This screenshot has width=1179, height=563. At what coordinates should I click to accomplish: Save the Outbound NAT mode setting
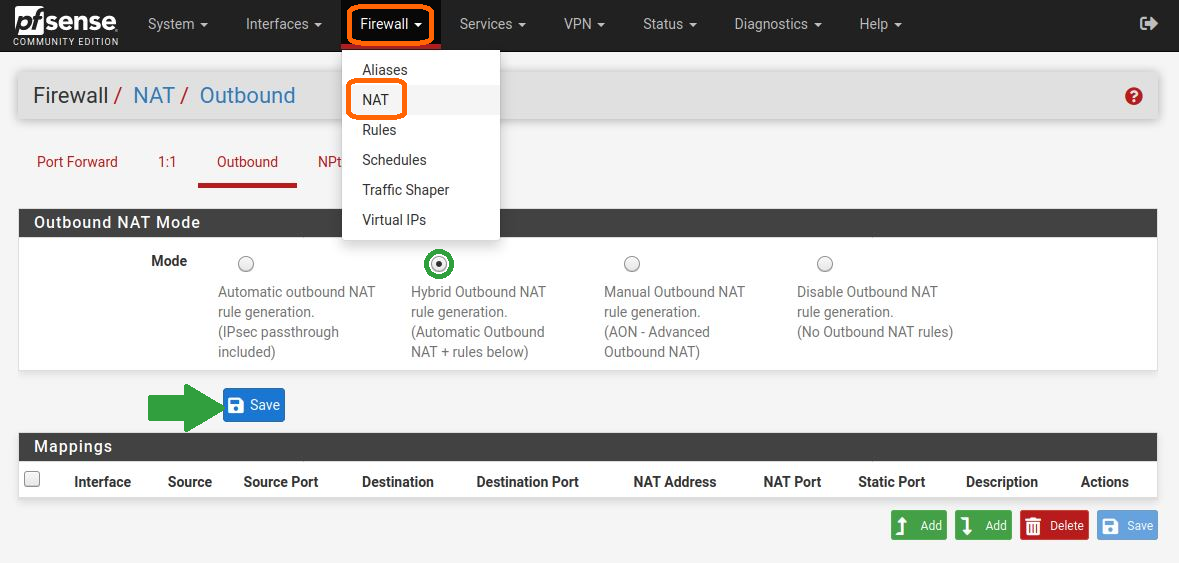[254, 405]
